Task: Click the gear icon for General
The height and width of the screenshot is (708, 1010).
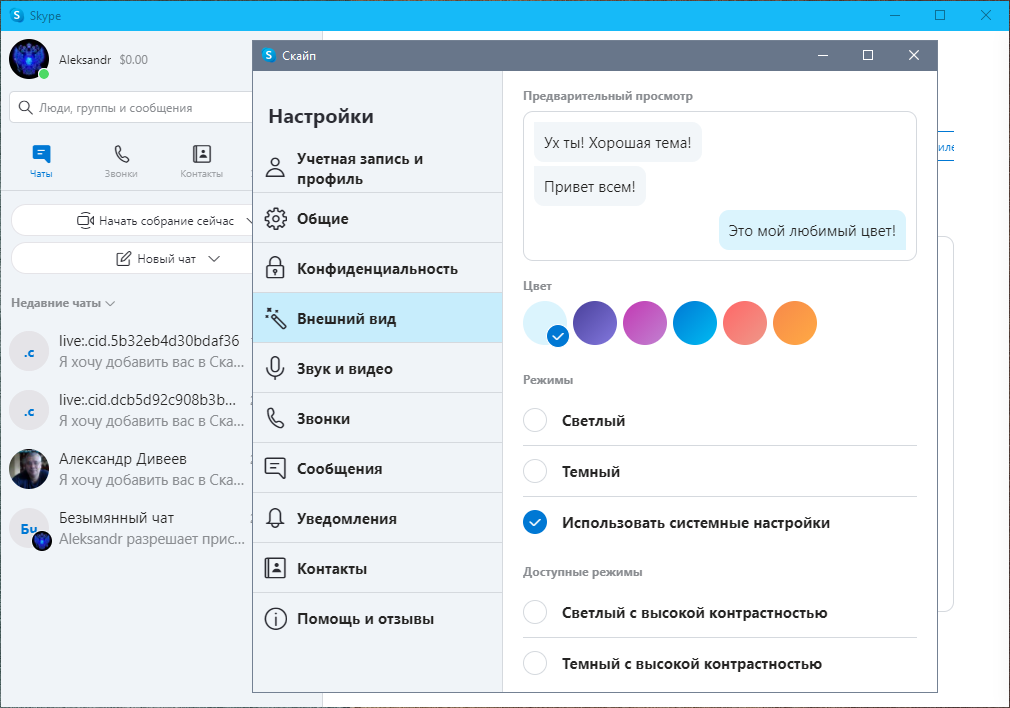Action: [276, 218]
